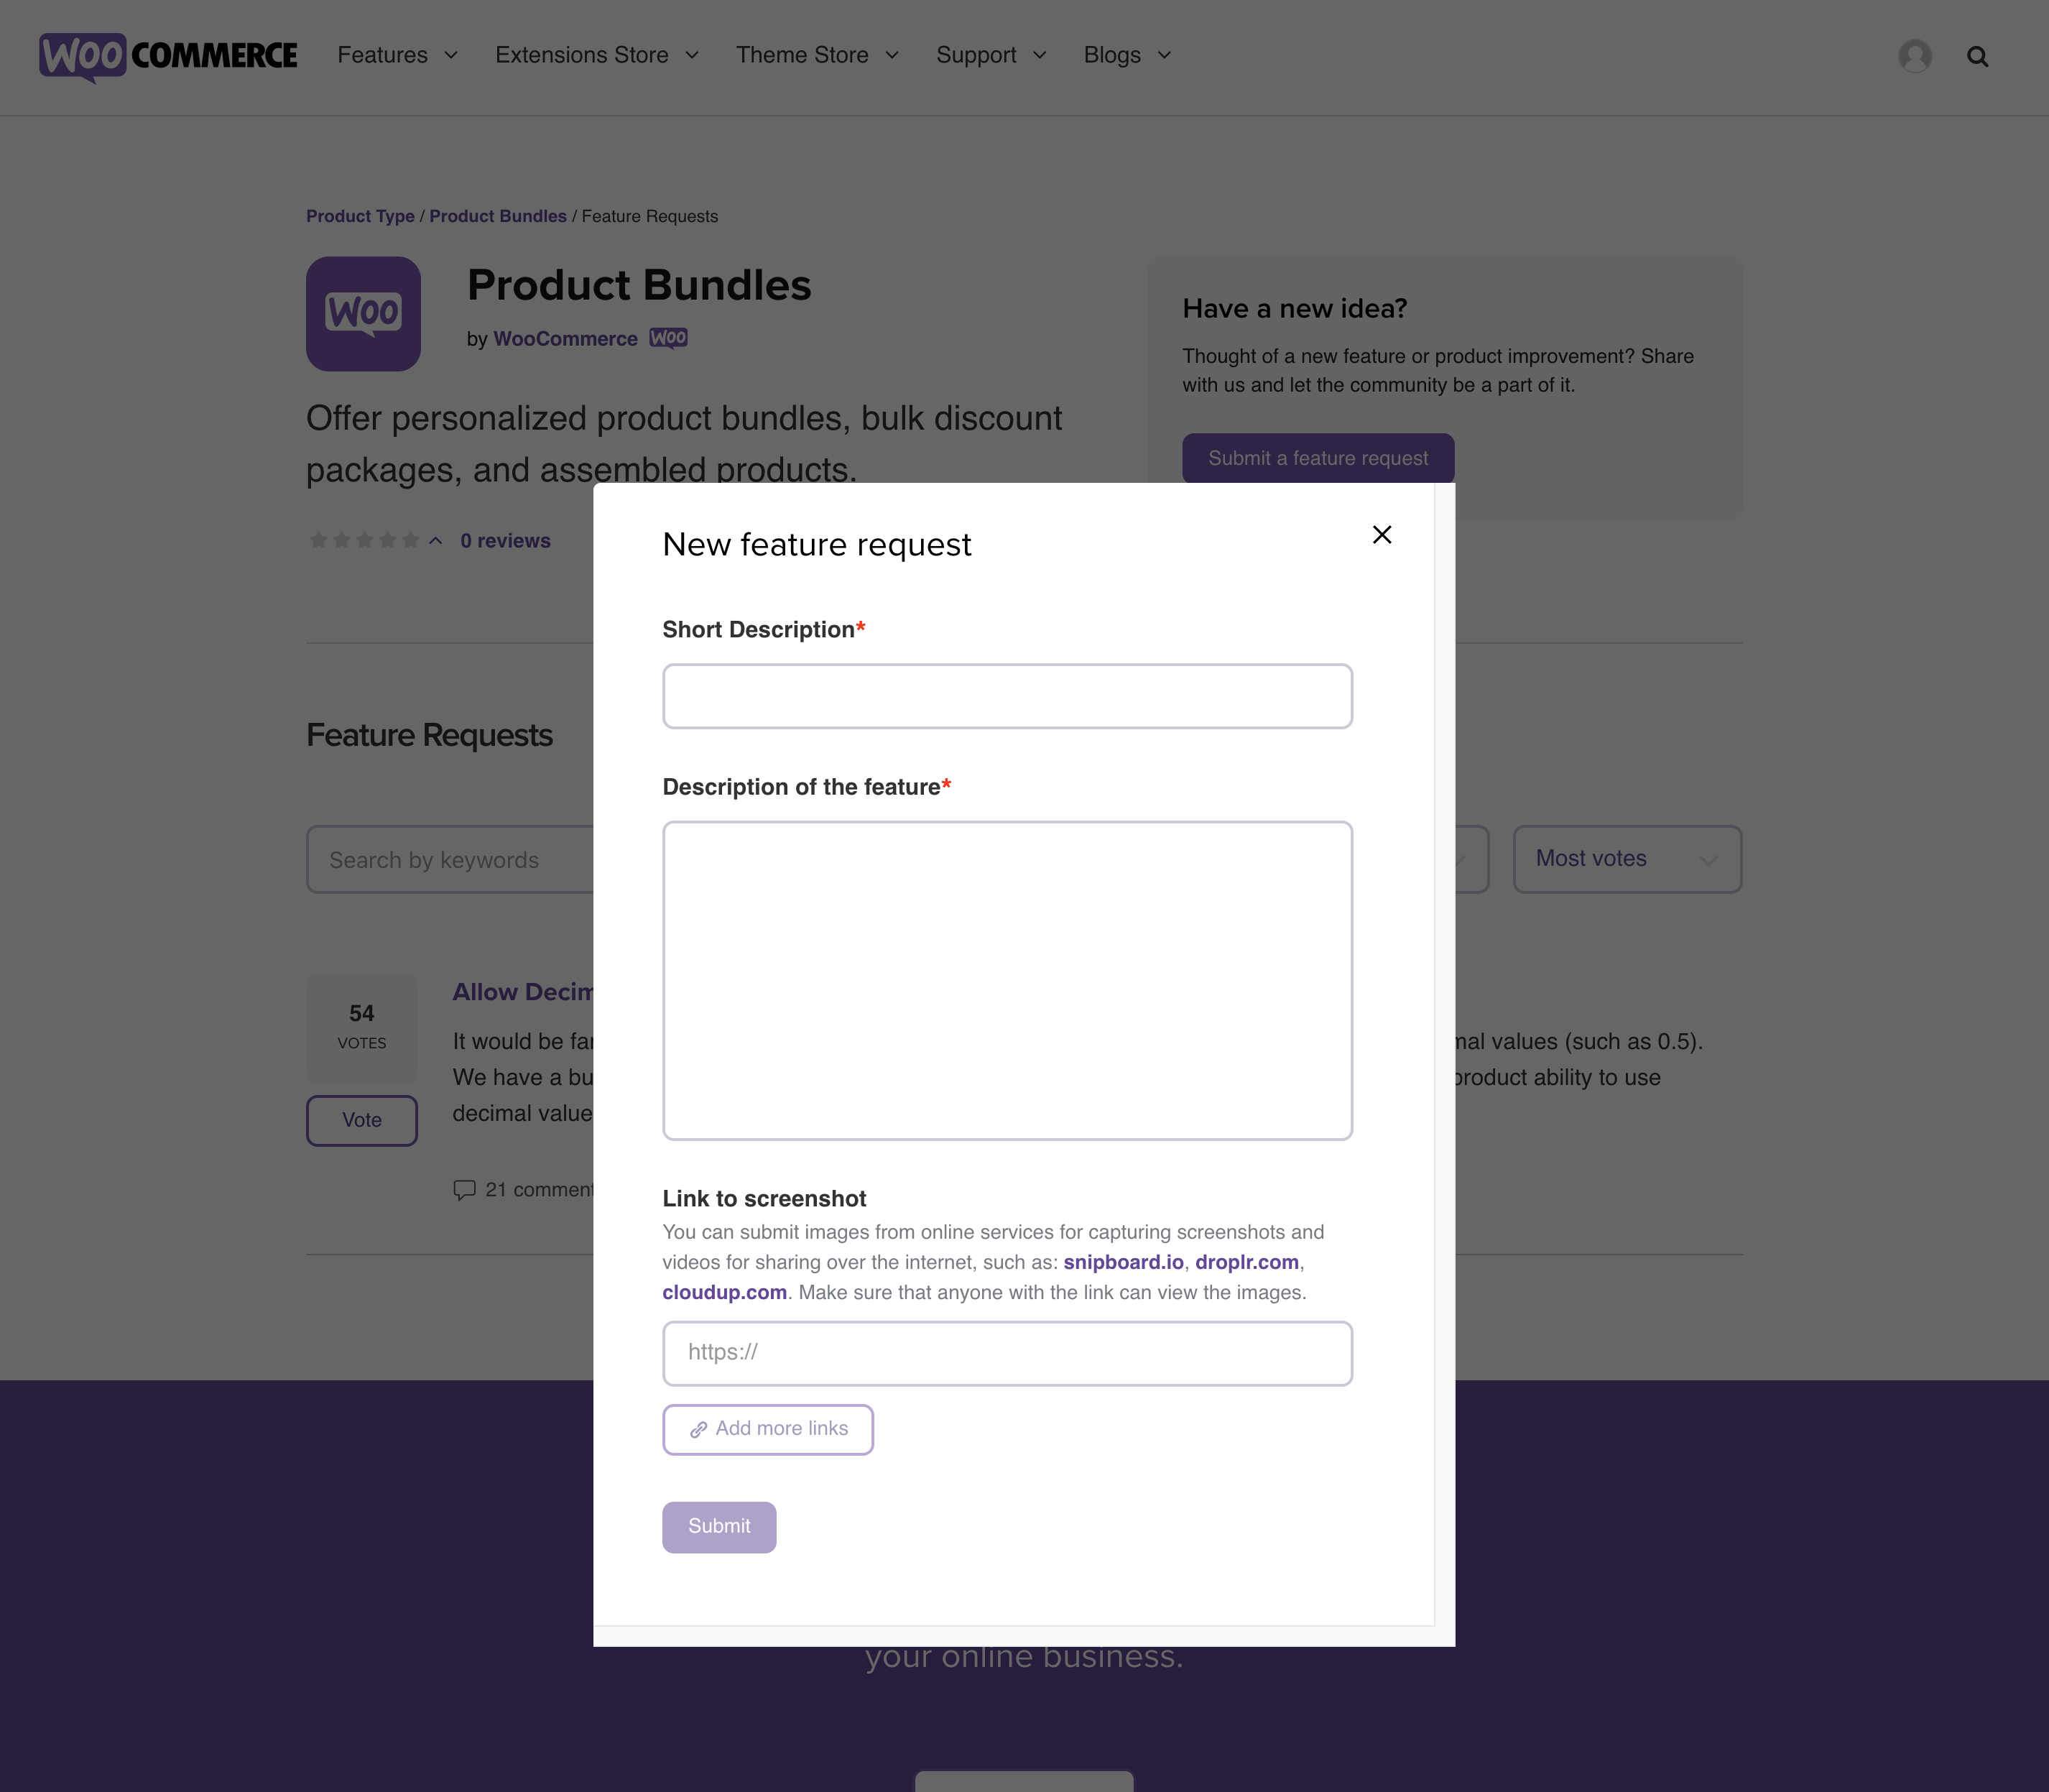Click the Add more links button
This screenshot has height=1792, width=2049.
coord(768,1429)
